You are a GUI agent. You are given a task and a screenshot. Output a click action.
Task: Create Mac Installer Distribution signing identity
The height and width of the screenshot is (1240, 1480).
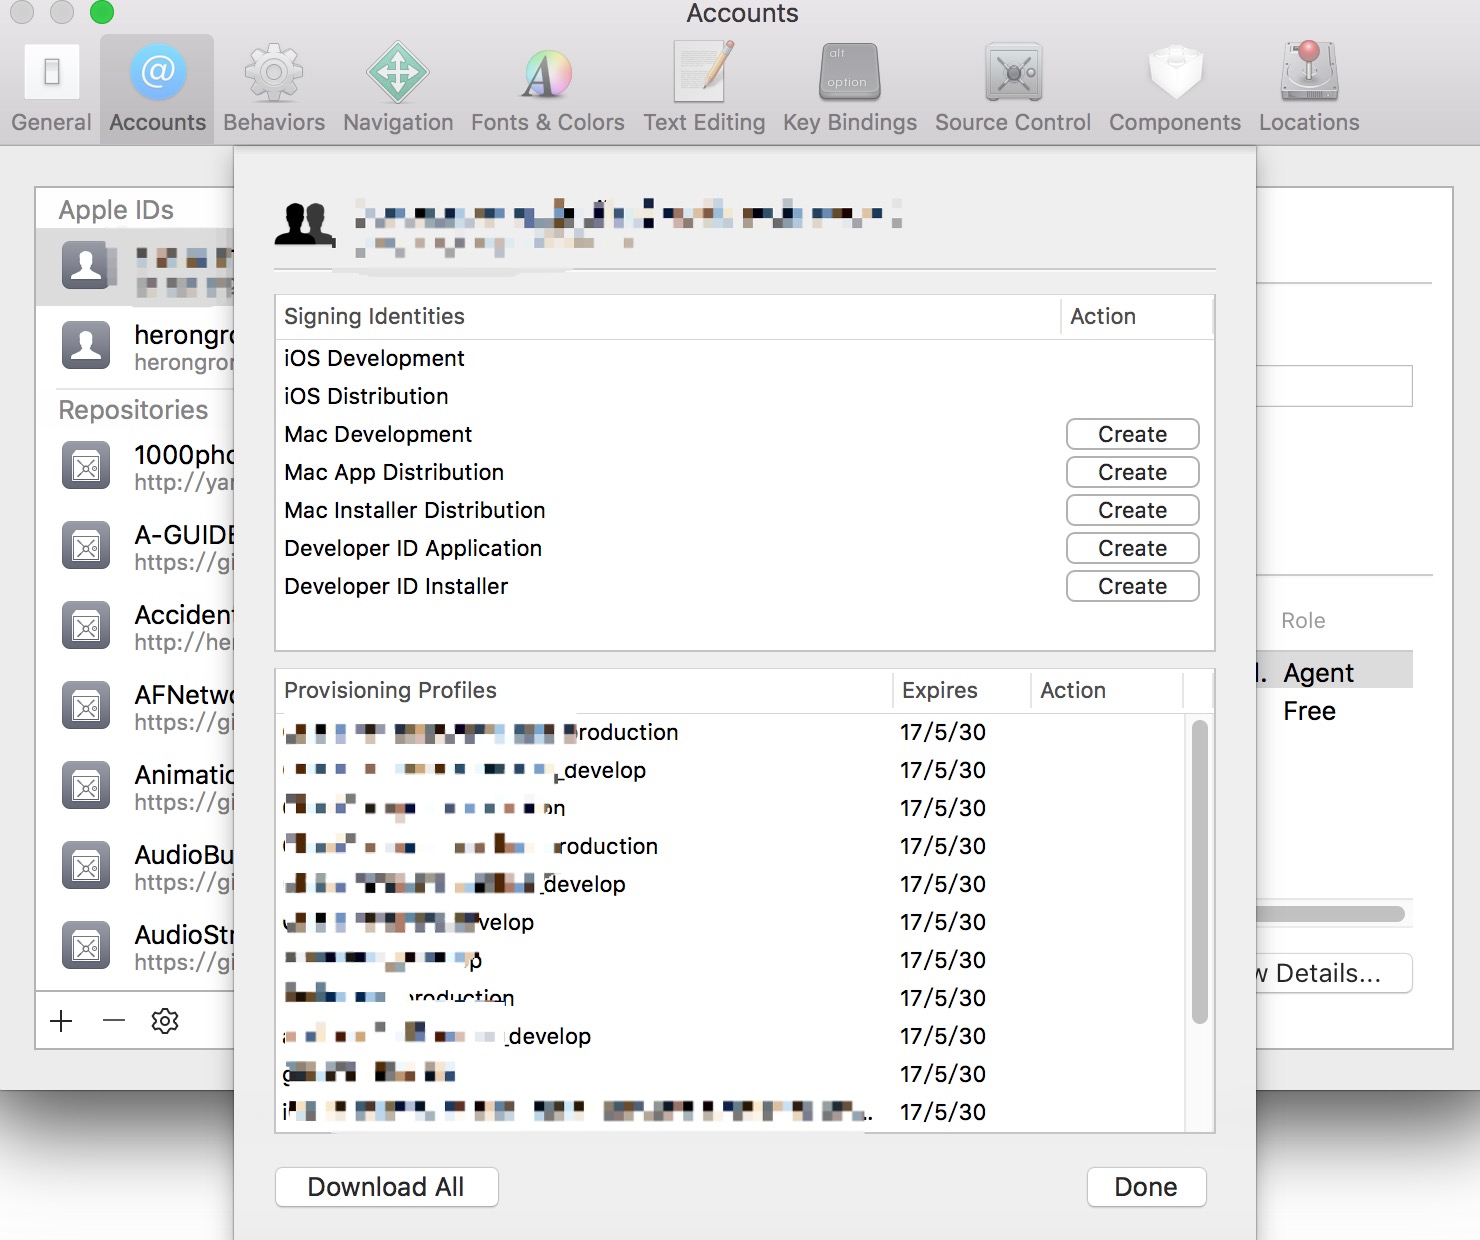(1132, 510)
